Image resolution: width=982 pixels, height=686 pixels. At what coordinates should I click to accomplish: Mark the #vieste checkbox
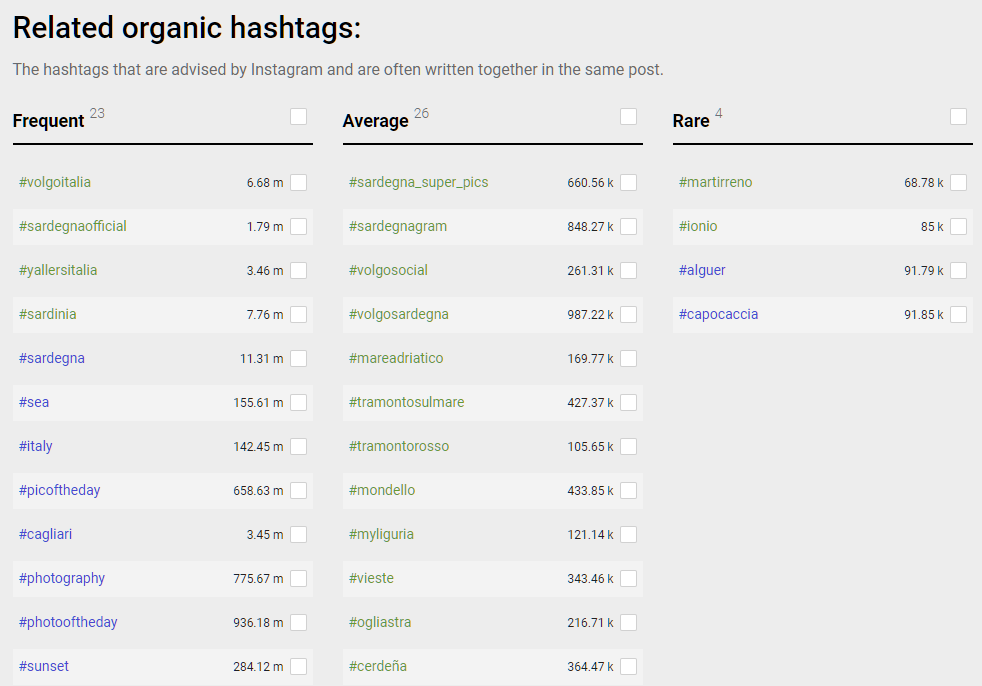[629, 578]
